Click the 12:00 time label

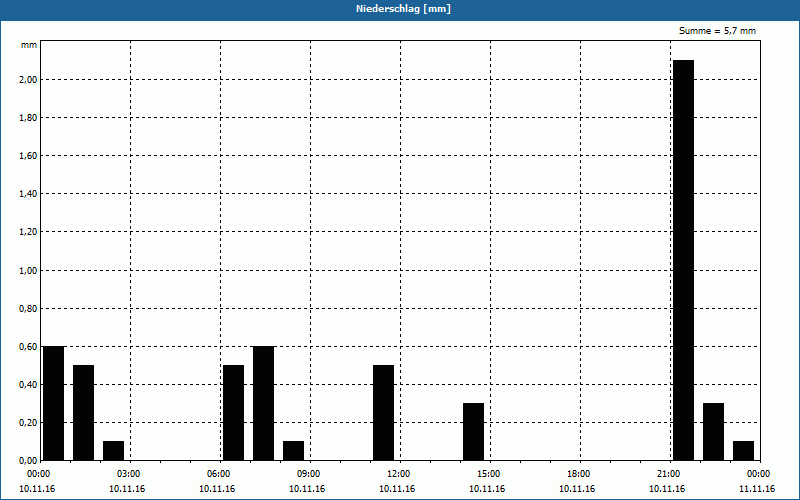point(399,474)
